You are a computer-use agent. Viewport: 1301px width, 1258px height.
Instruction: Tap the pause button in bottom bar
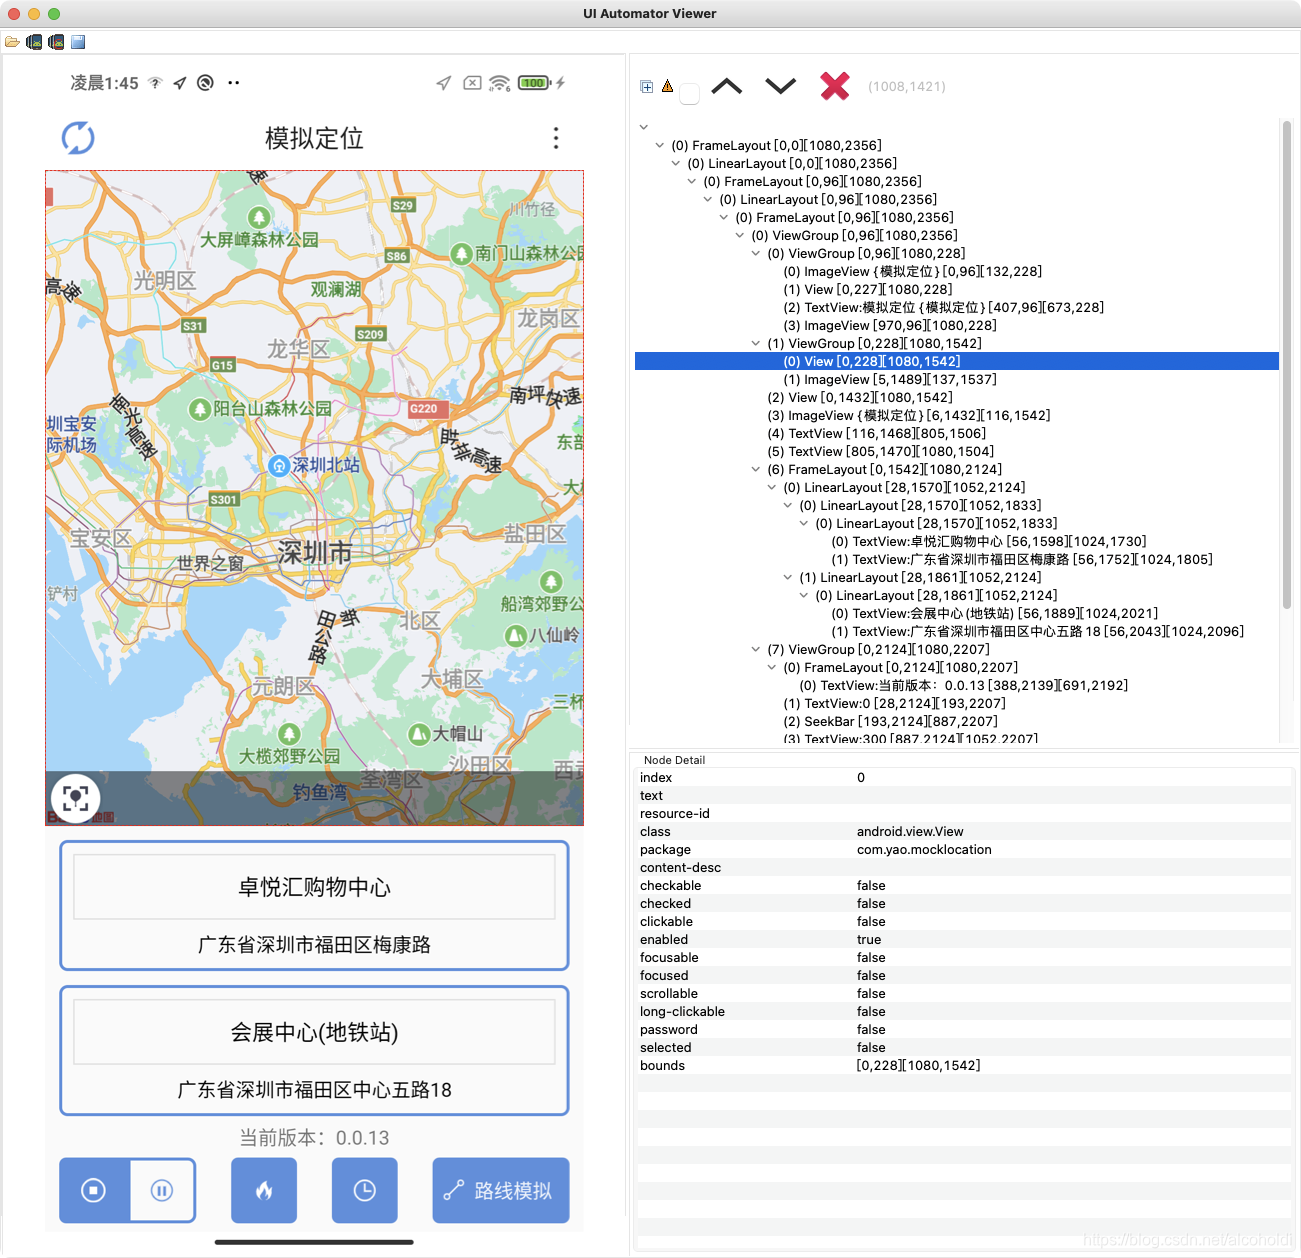tap(162, 1190)
